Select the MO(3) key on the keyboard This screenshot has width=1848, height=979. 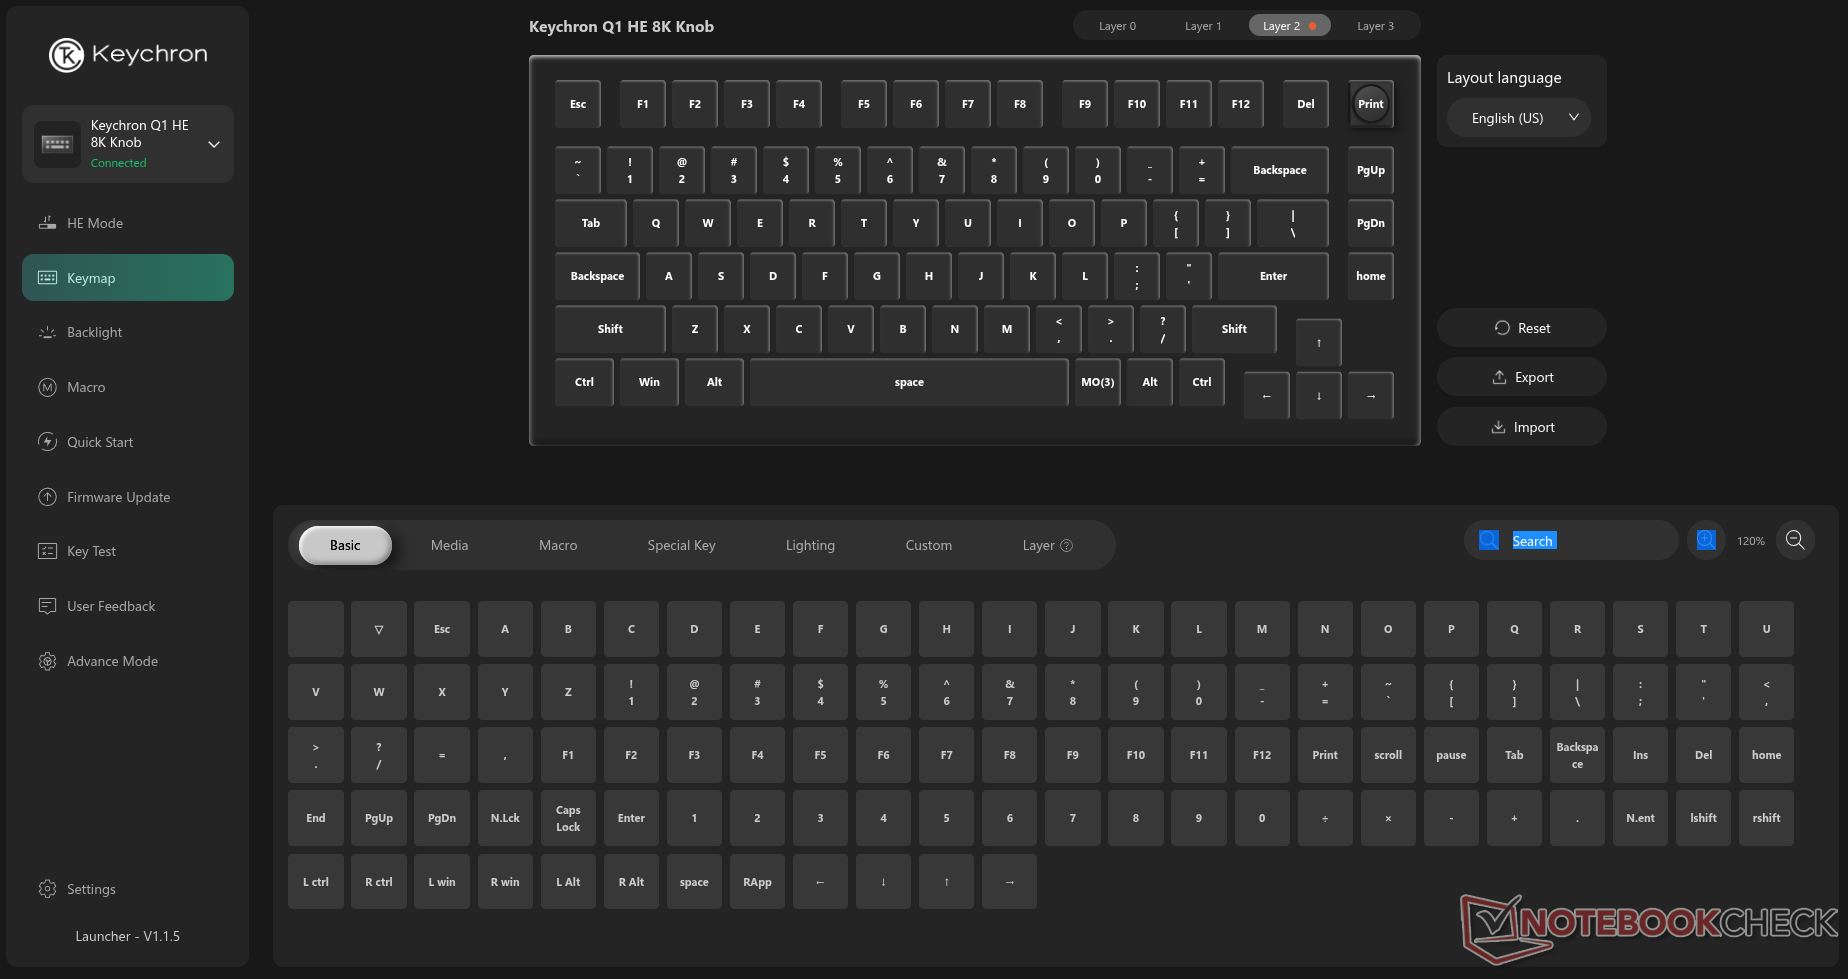tap(1097, 382)
